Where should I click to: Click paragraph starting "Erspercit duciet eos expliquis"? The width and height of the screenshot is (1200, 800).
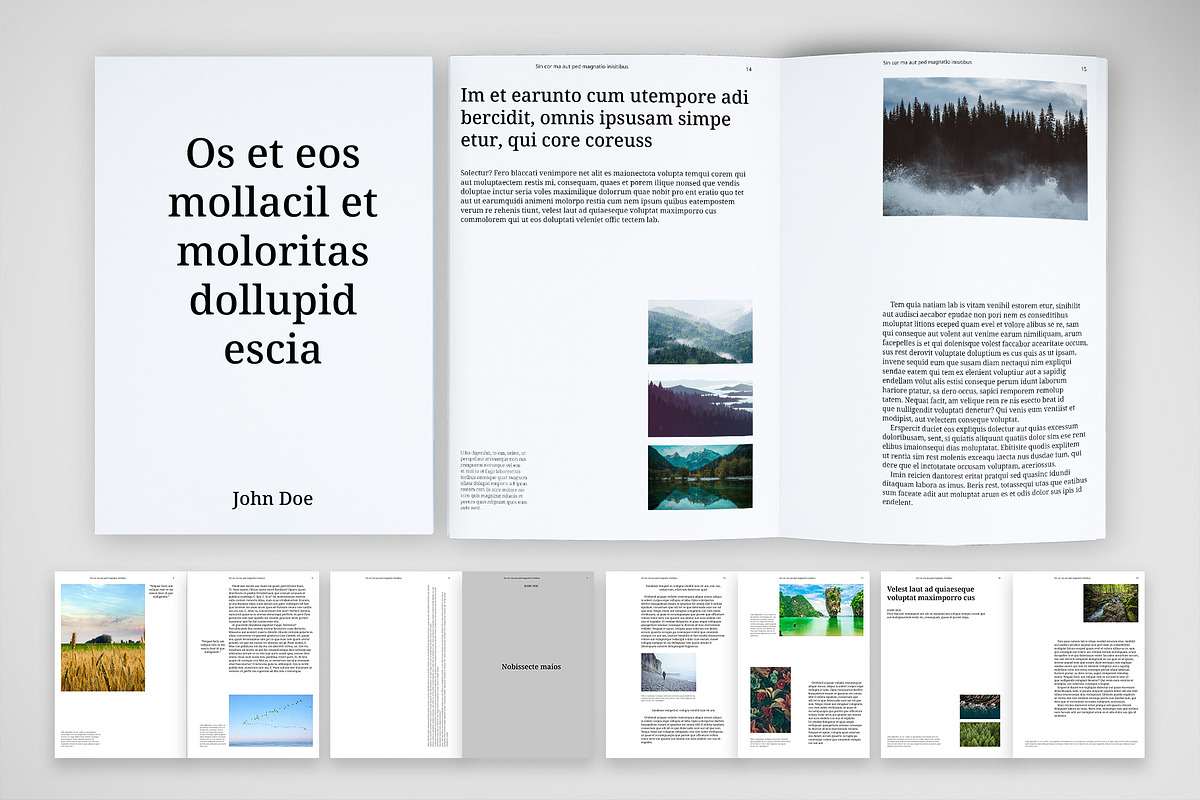coord(984,446)
